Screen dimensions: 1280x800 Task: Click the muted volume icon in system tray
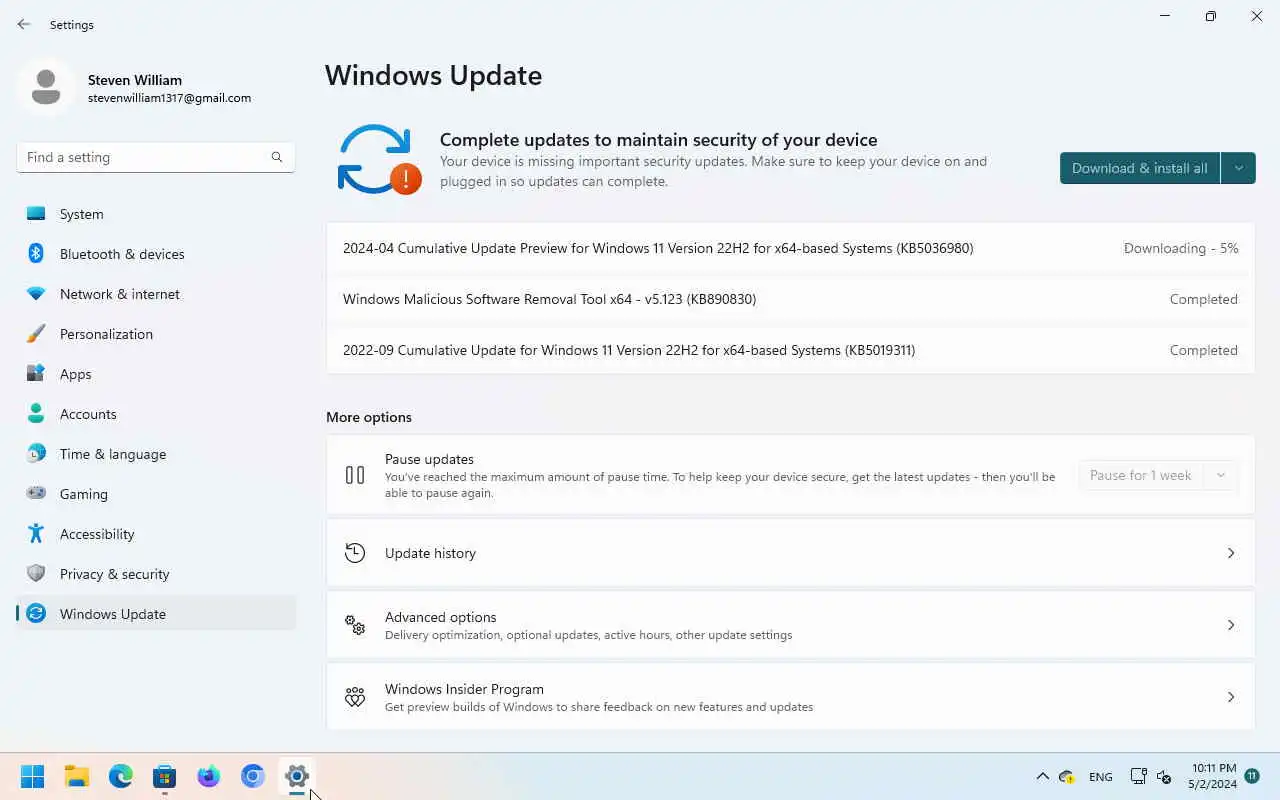point(1164,776)
